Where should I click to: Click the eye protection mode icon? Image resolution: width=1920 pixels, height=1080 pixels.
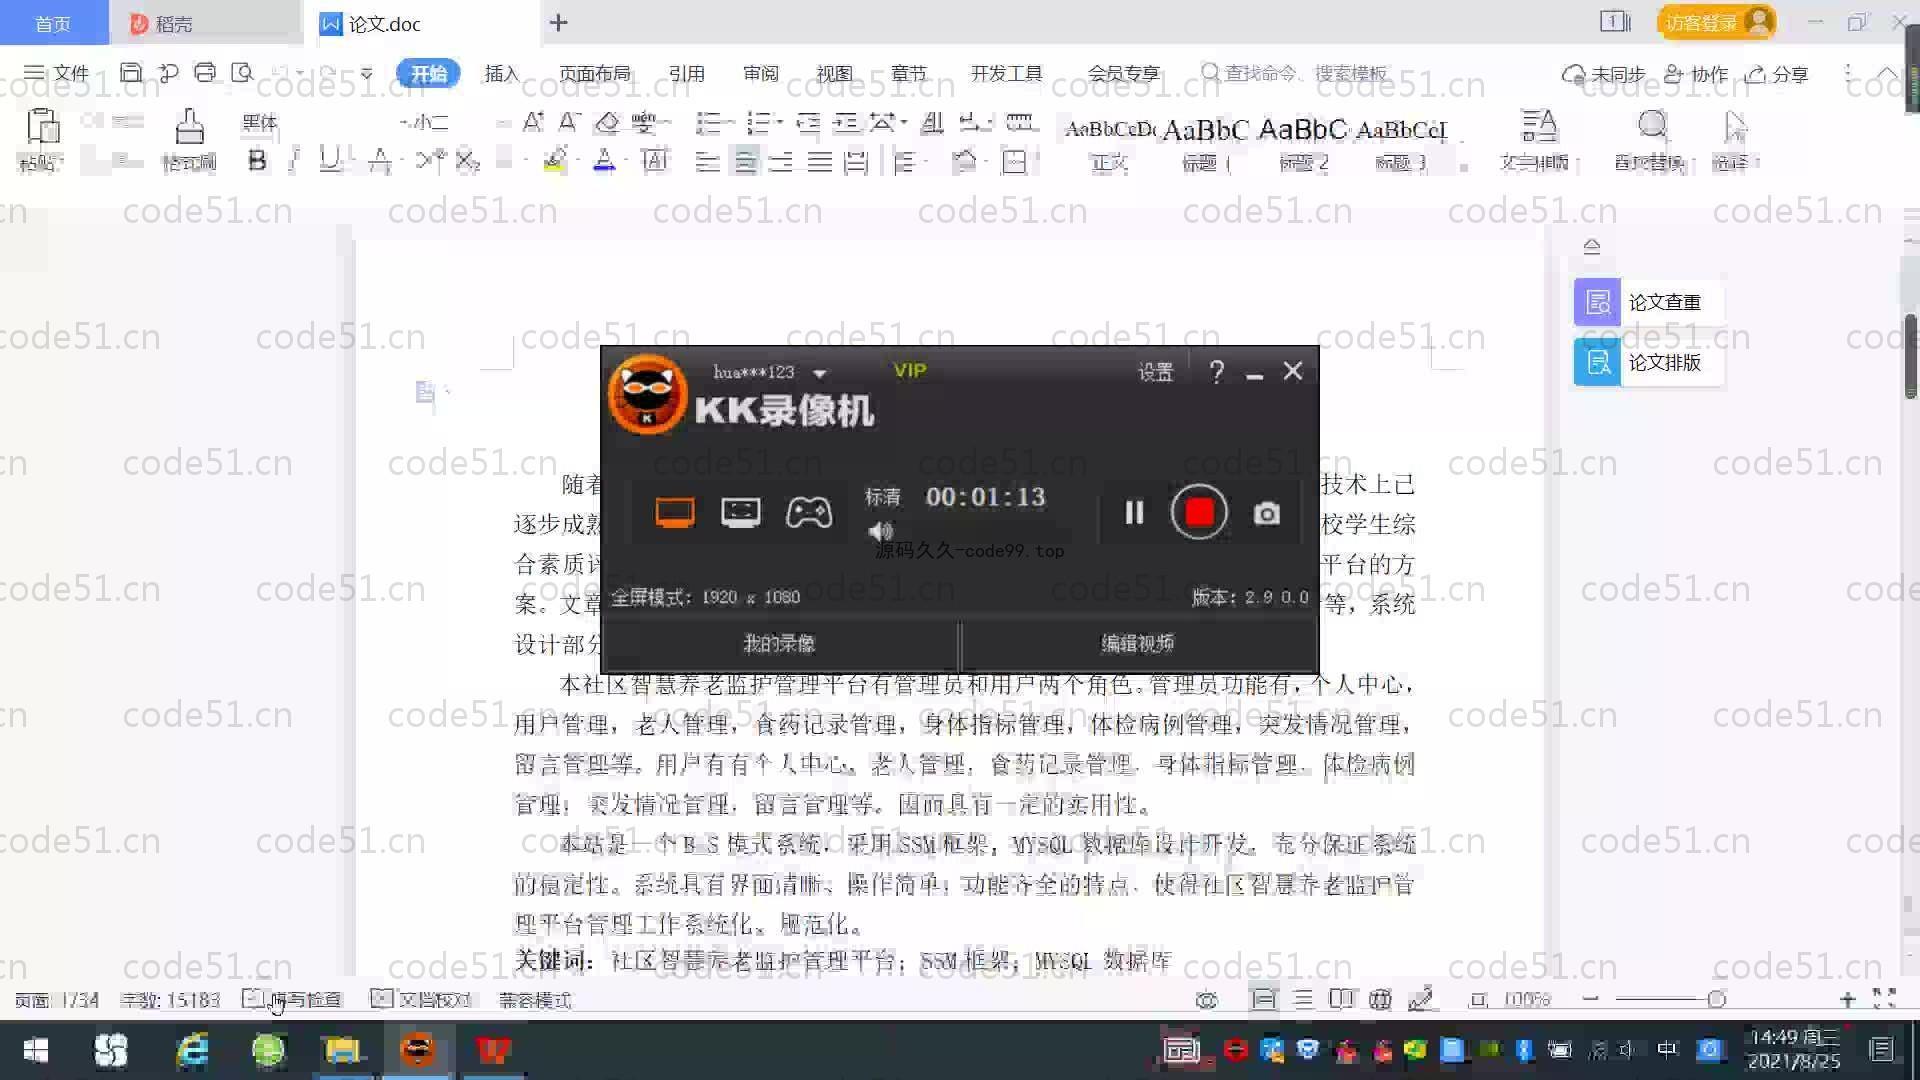[x=1207, y=999]
